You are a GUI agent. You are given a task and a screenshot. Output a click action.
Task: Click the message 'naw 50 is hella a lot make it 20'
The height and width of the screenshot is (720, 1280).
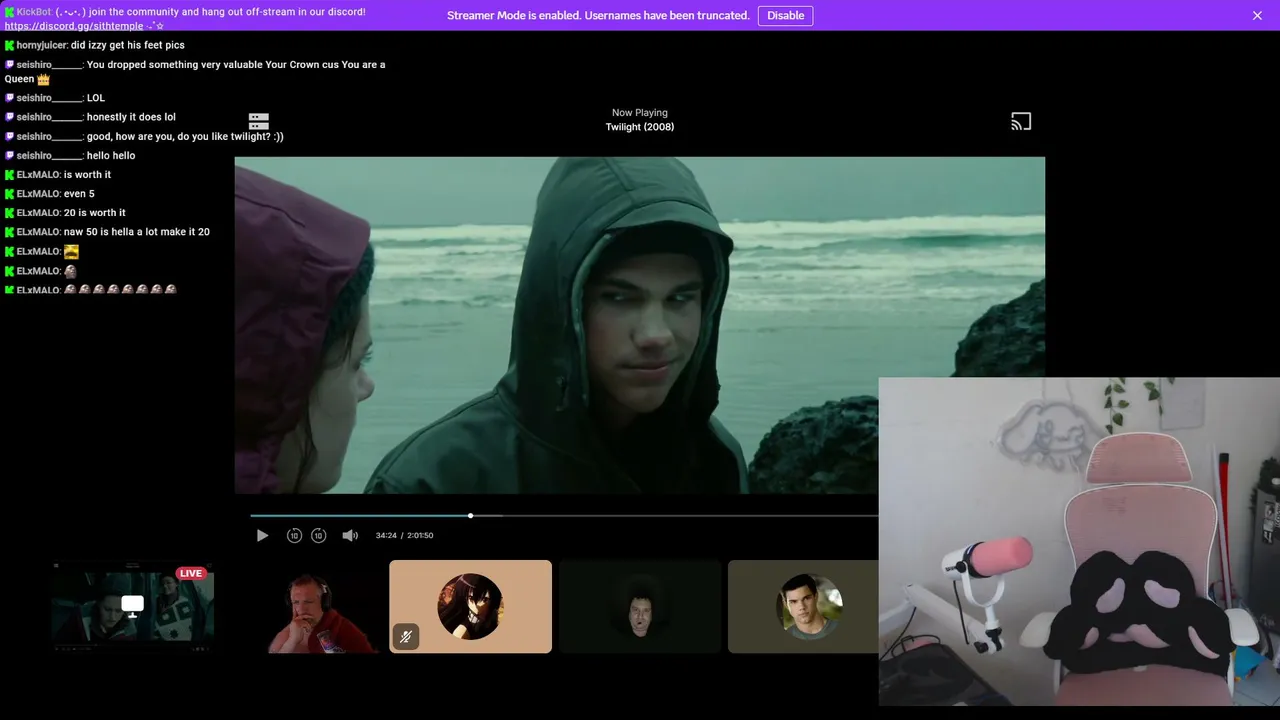(137, 232)
